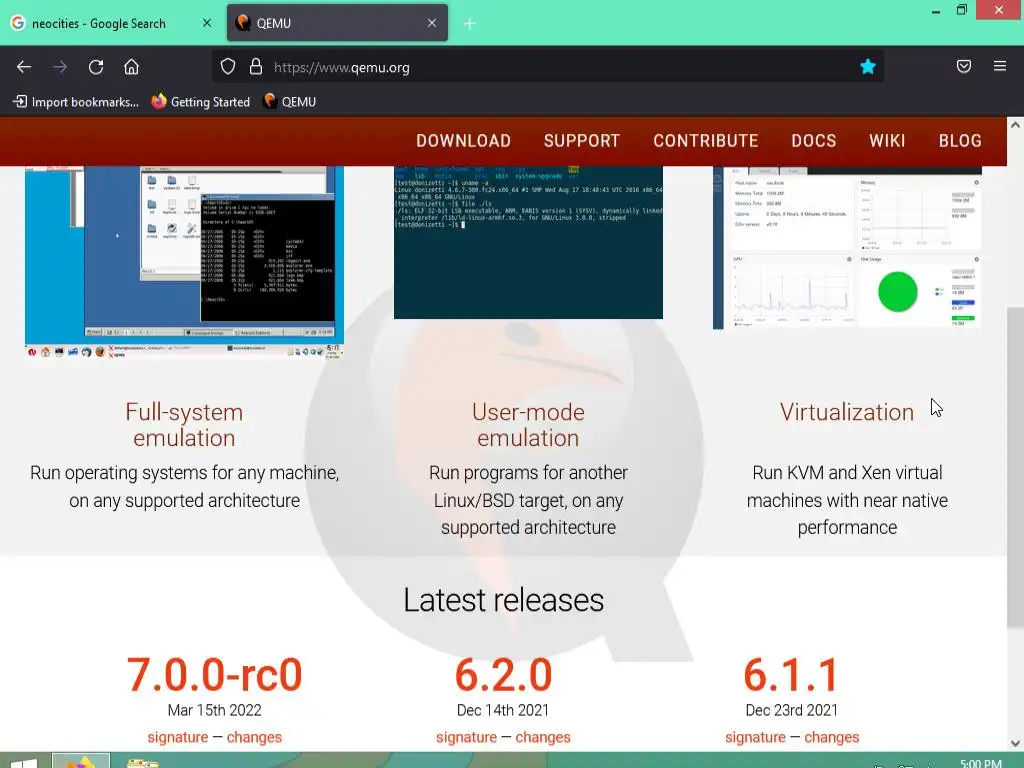Click the Mar 15th 2022 release date
Viewport: 1024px width, 768px height.
214,710
